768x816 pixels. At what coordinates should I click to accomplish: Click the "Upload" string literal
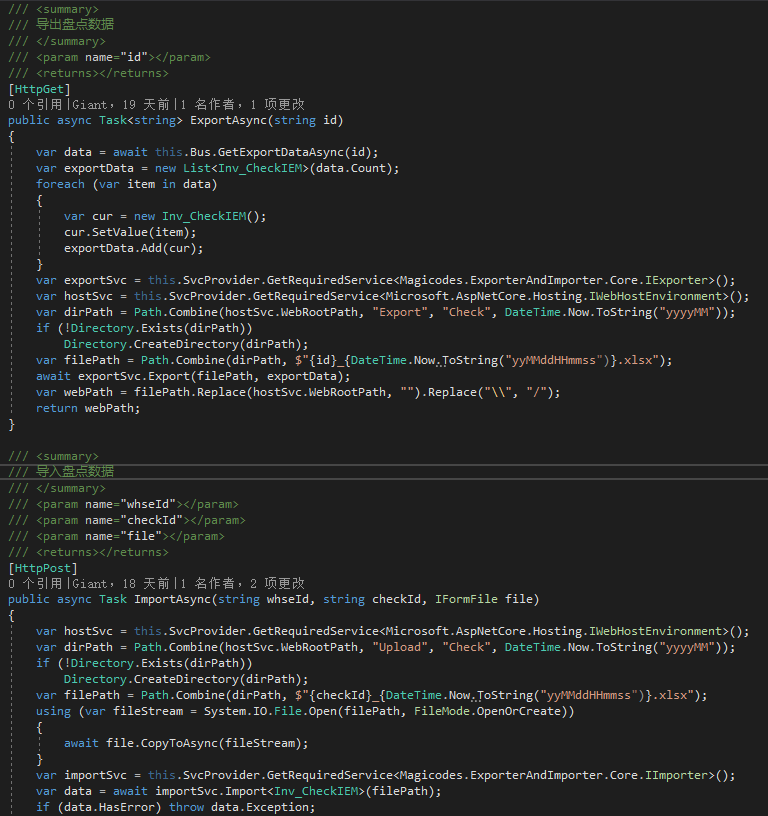(400, 647)
